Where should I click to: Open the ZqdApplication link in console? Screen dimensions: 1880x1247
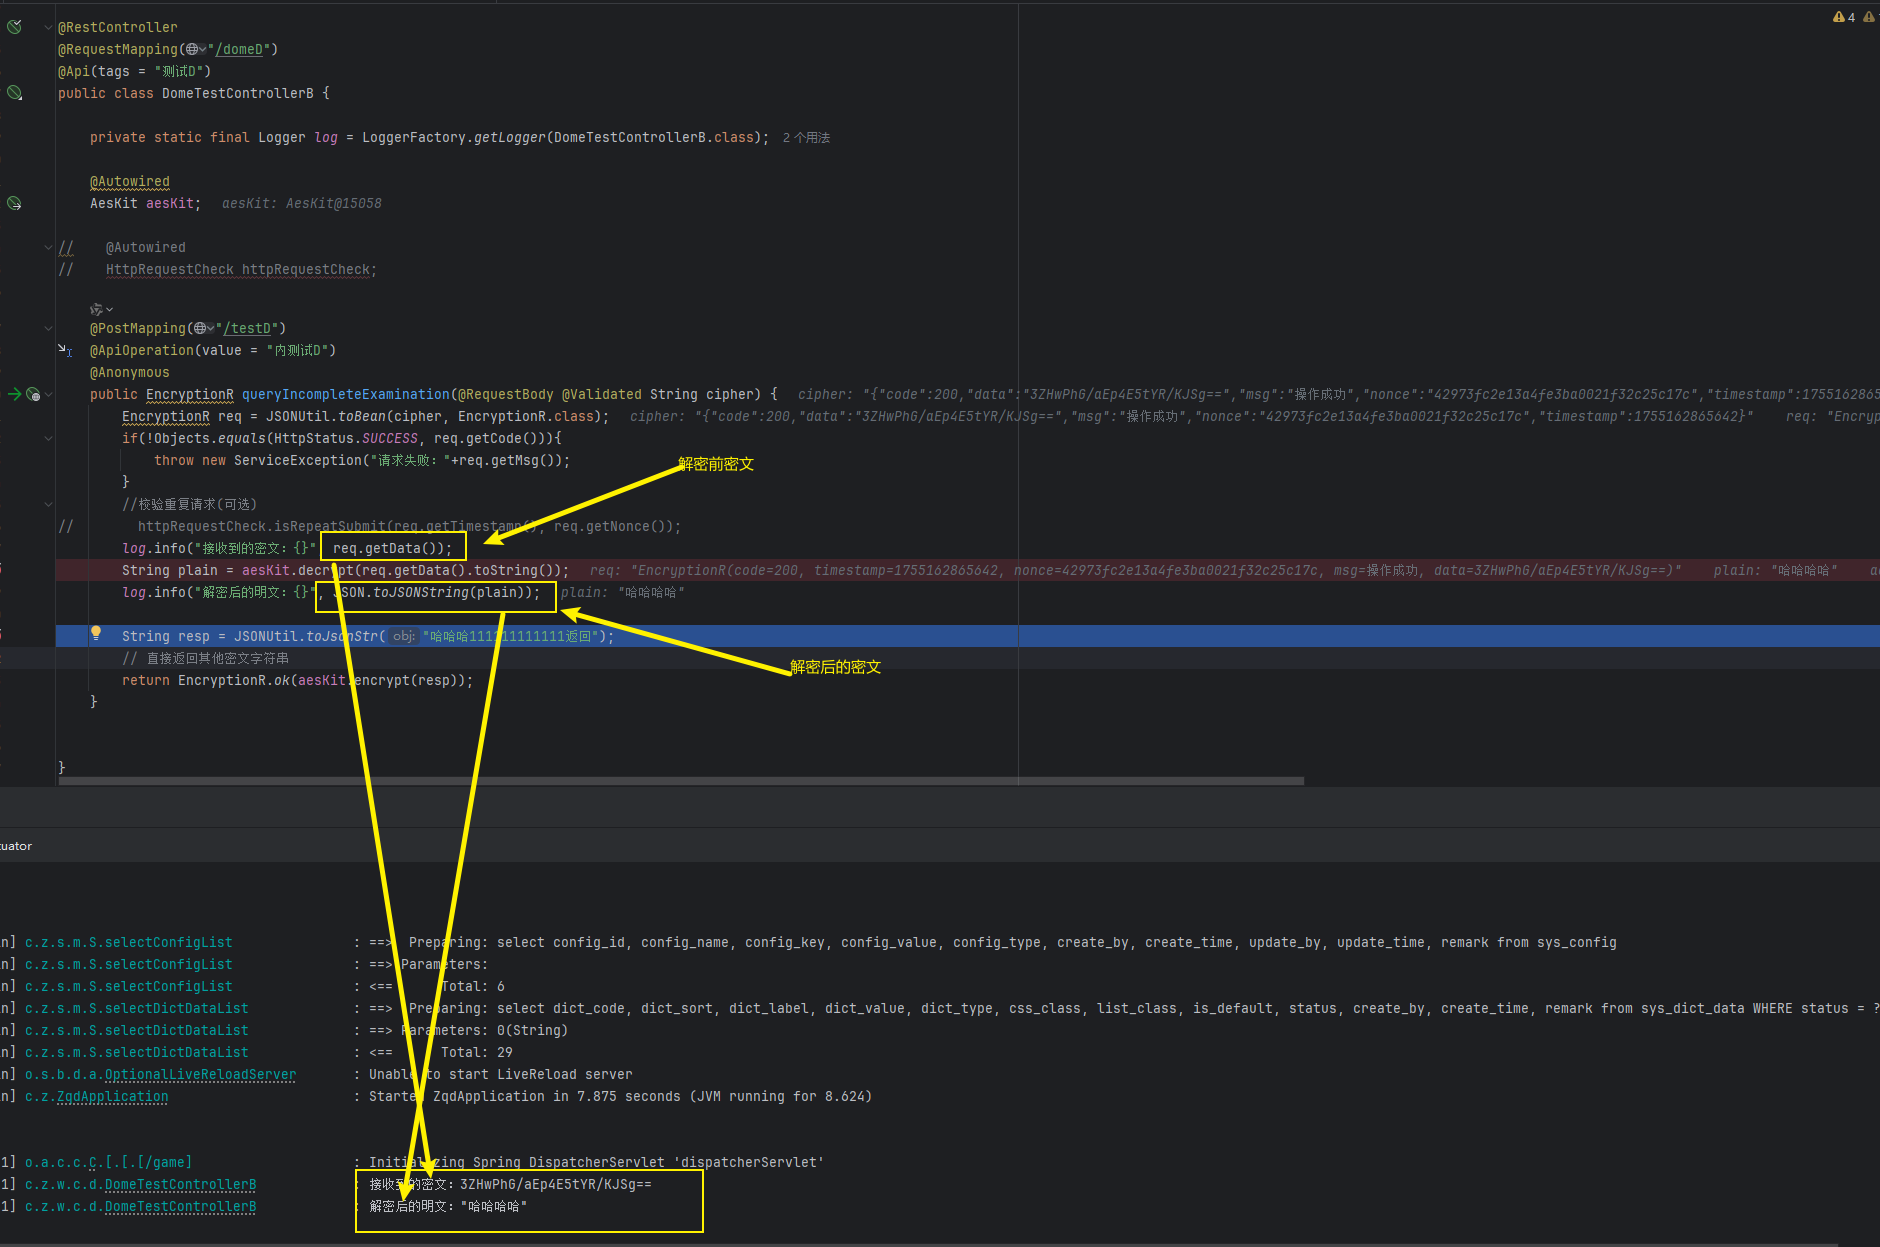coord(112,1096)
